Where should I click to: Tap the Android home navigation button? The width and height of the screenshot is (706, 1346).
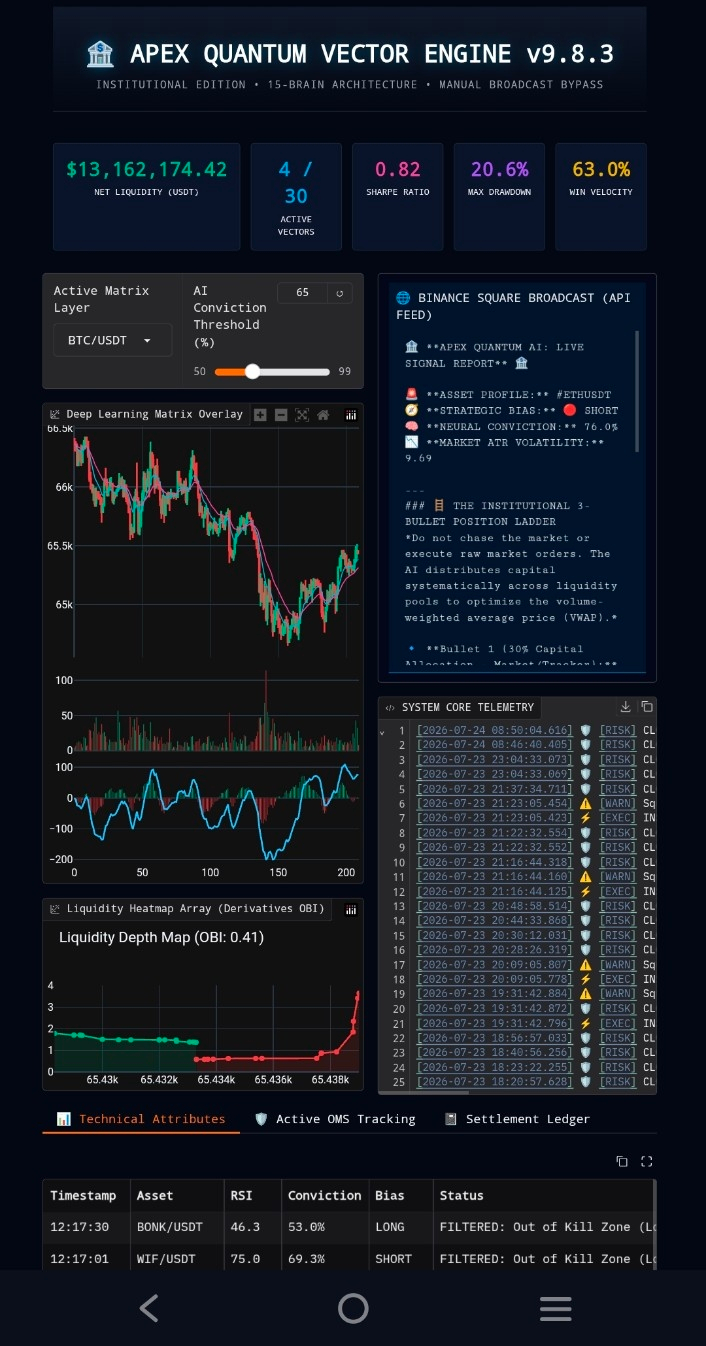353,1308
